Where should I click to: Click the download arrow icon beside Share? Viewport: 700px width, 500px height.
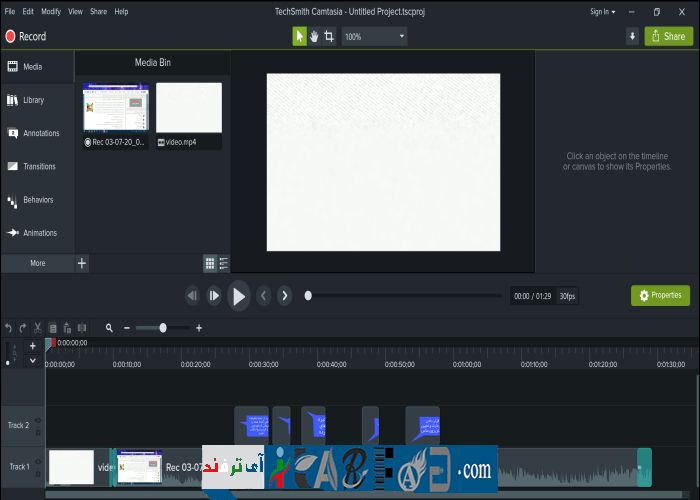click(x=632, y=36)
